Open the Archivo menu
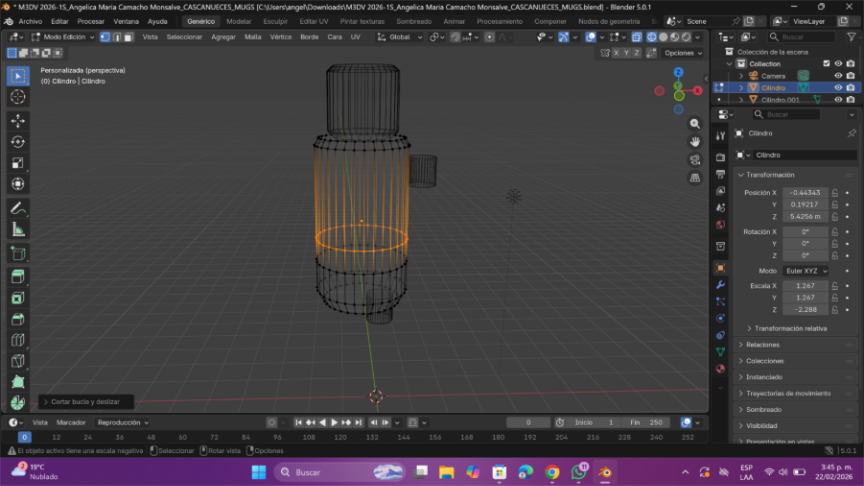 (31, 21)
